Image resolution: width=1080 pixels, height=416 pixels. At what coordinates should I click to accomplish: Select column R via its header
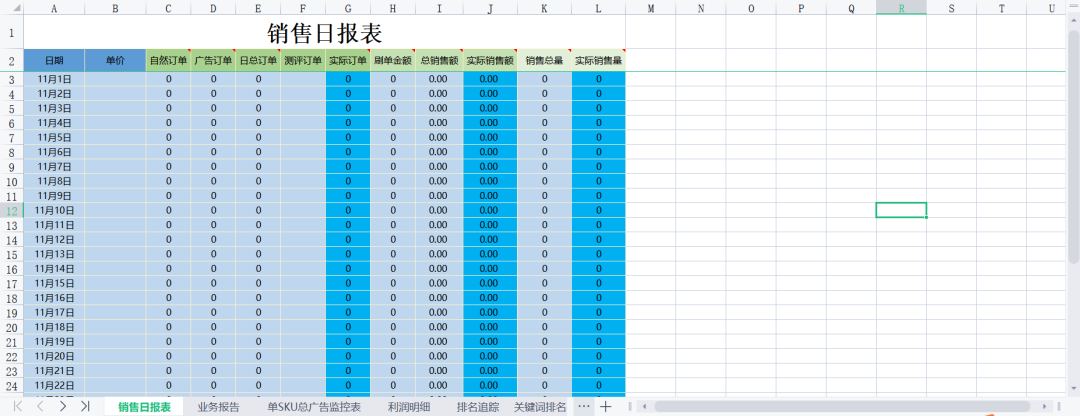(901, 8)
